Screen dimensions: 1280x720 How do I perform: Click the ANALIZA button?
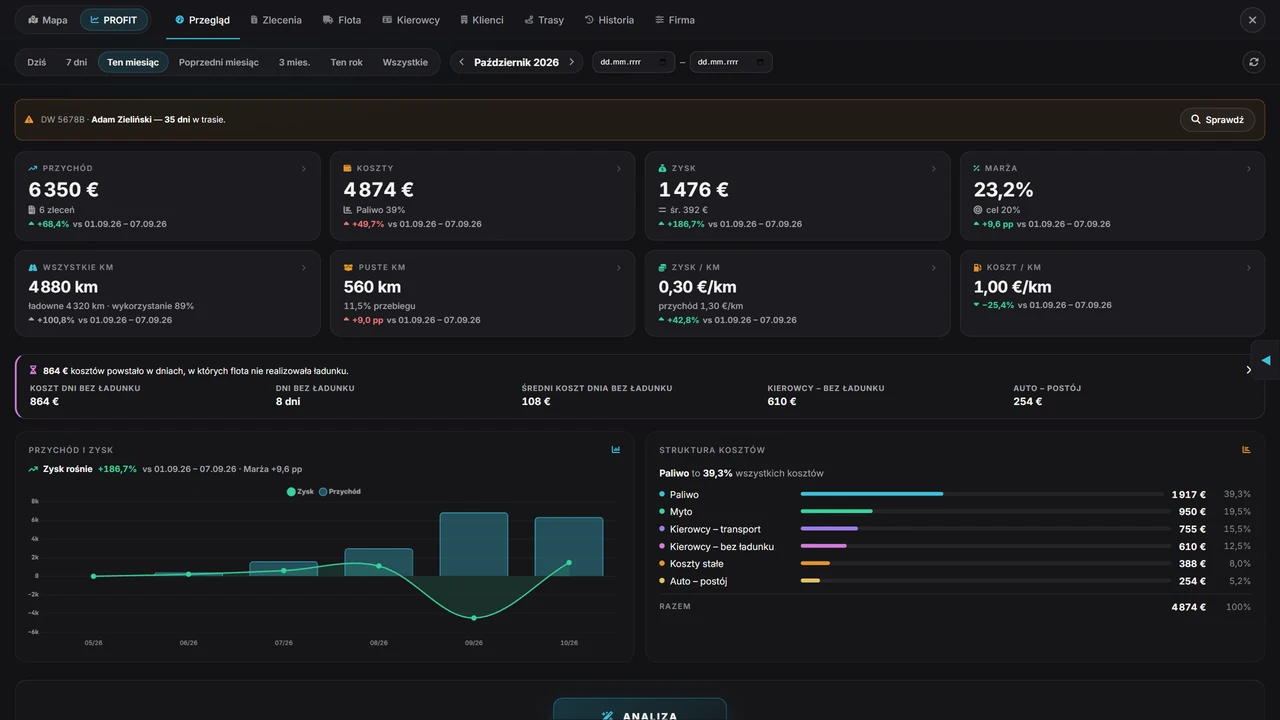click(x=640, y=712)
